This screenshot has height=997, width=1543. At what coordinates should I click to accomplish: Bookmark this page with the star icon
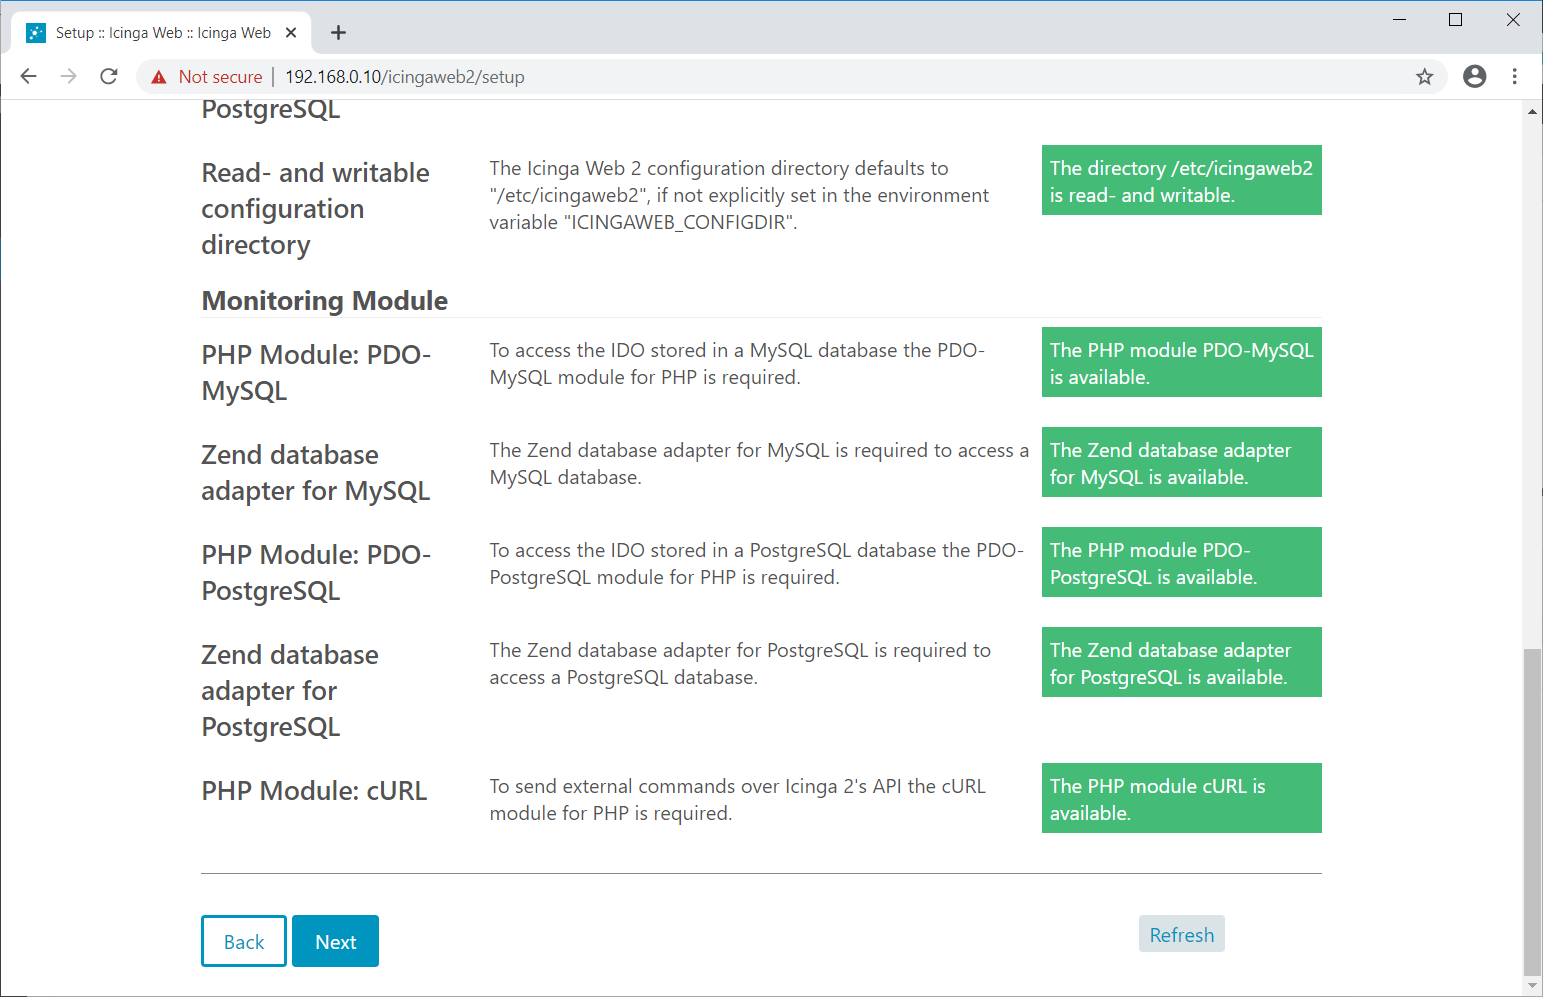(x=1425, y=77)
